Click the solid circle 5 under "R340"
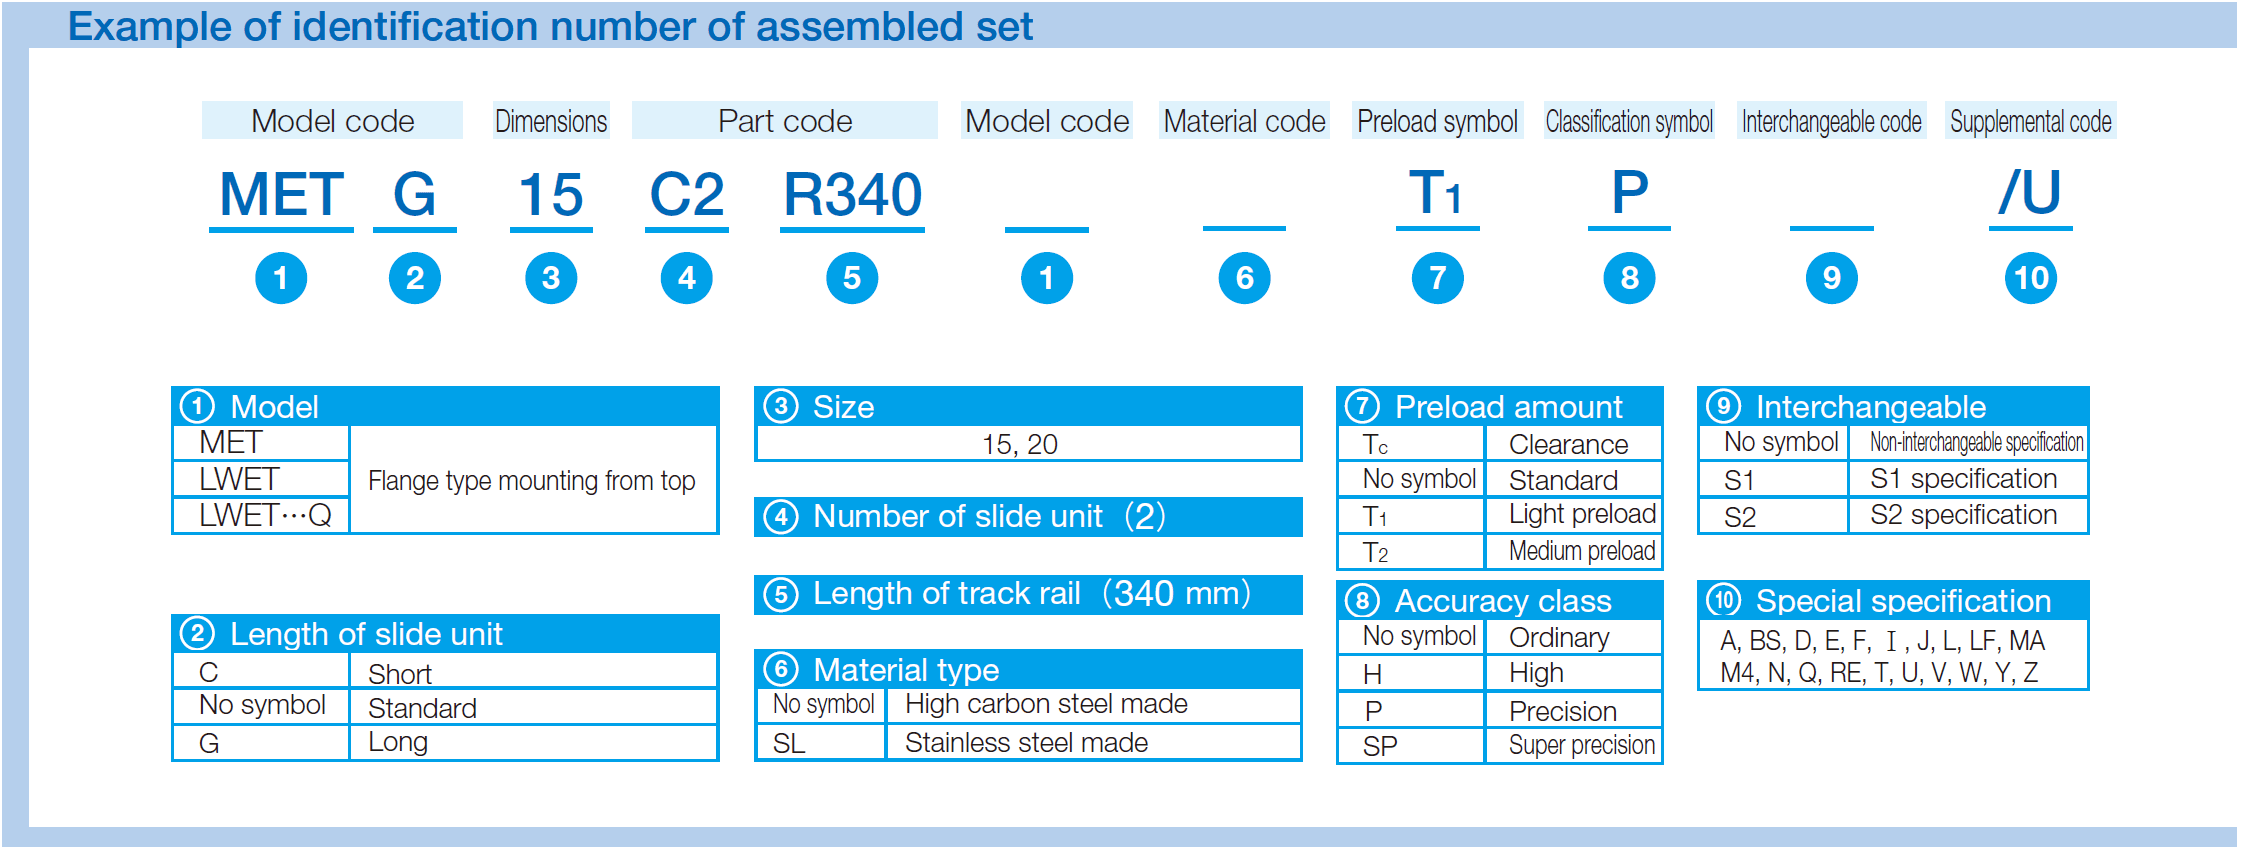This screenshot has height=848, width=2248. 852,278
